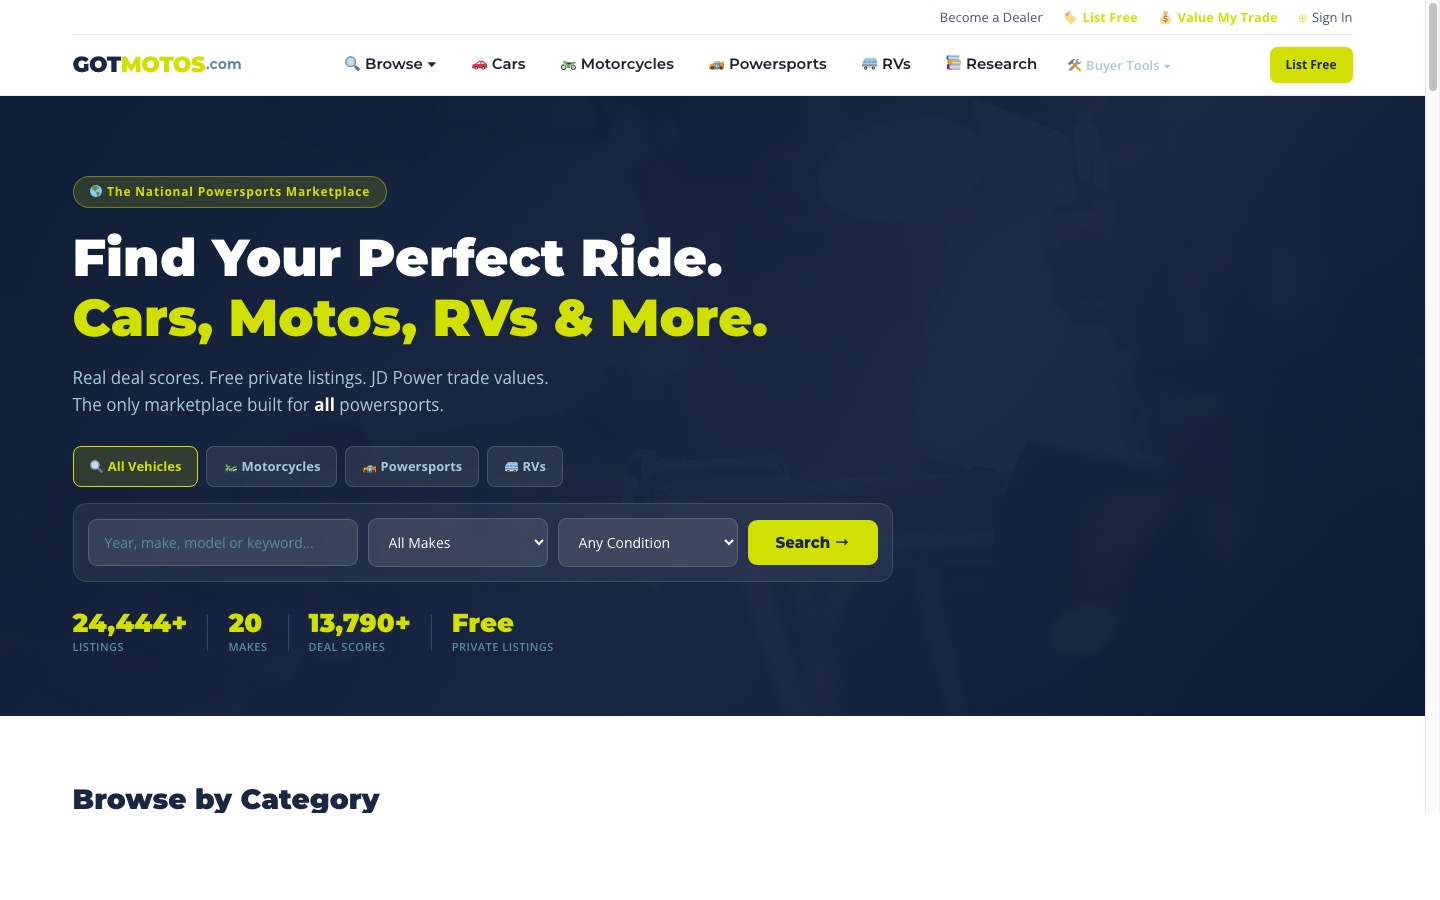
Task: Open the Powersports navigation item
Action: [768, 64]
